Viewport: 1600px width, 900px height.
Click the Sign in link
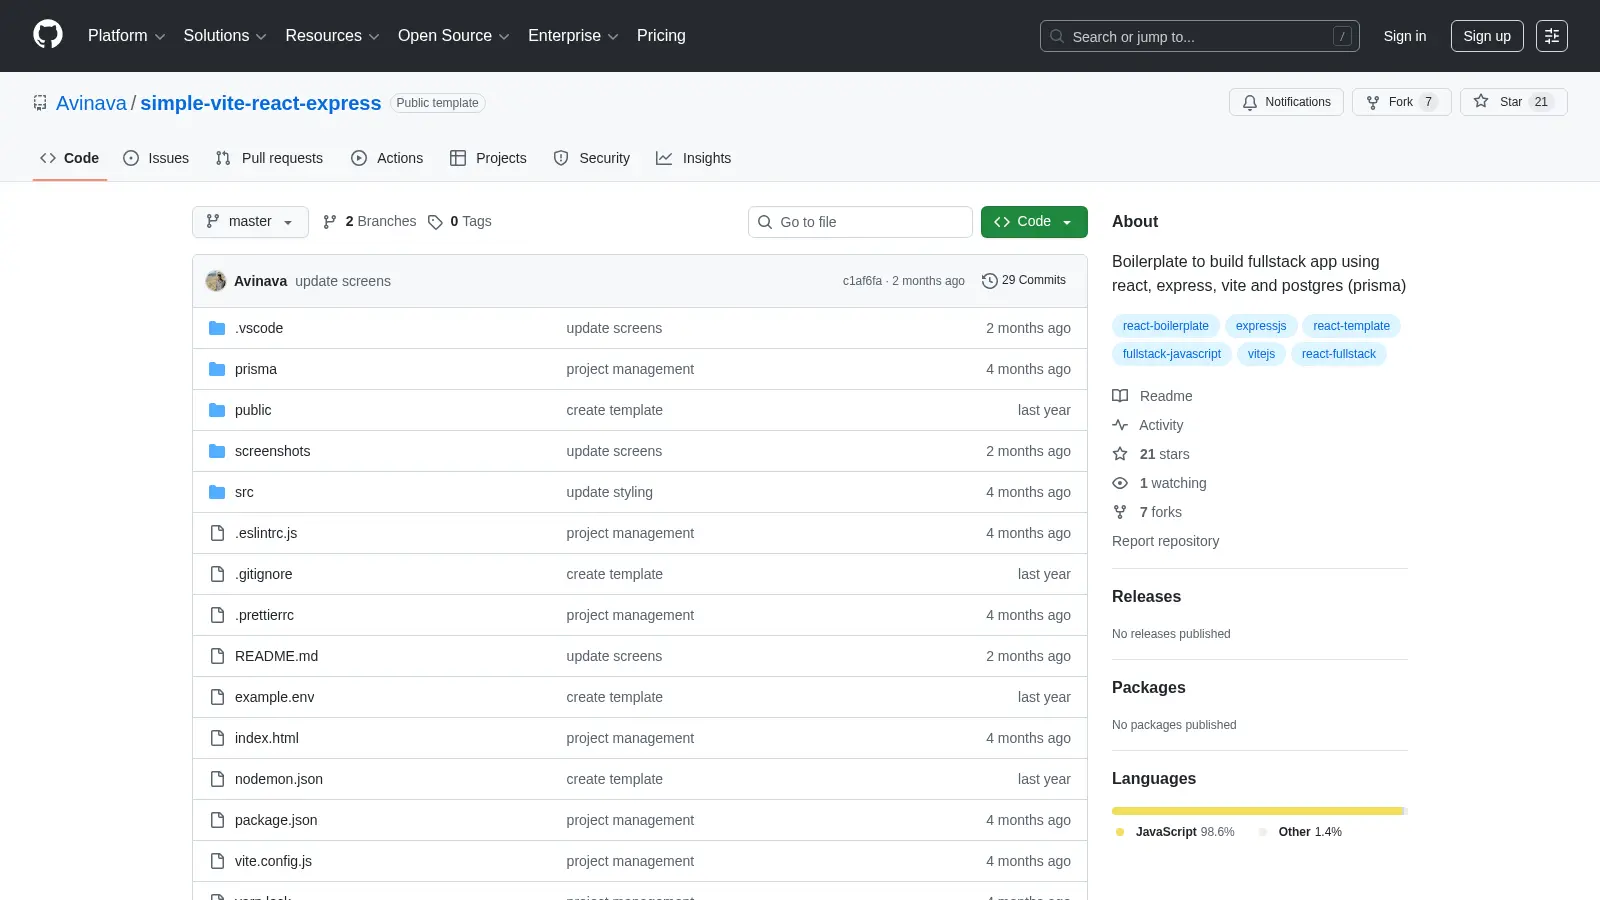1405,36
